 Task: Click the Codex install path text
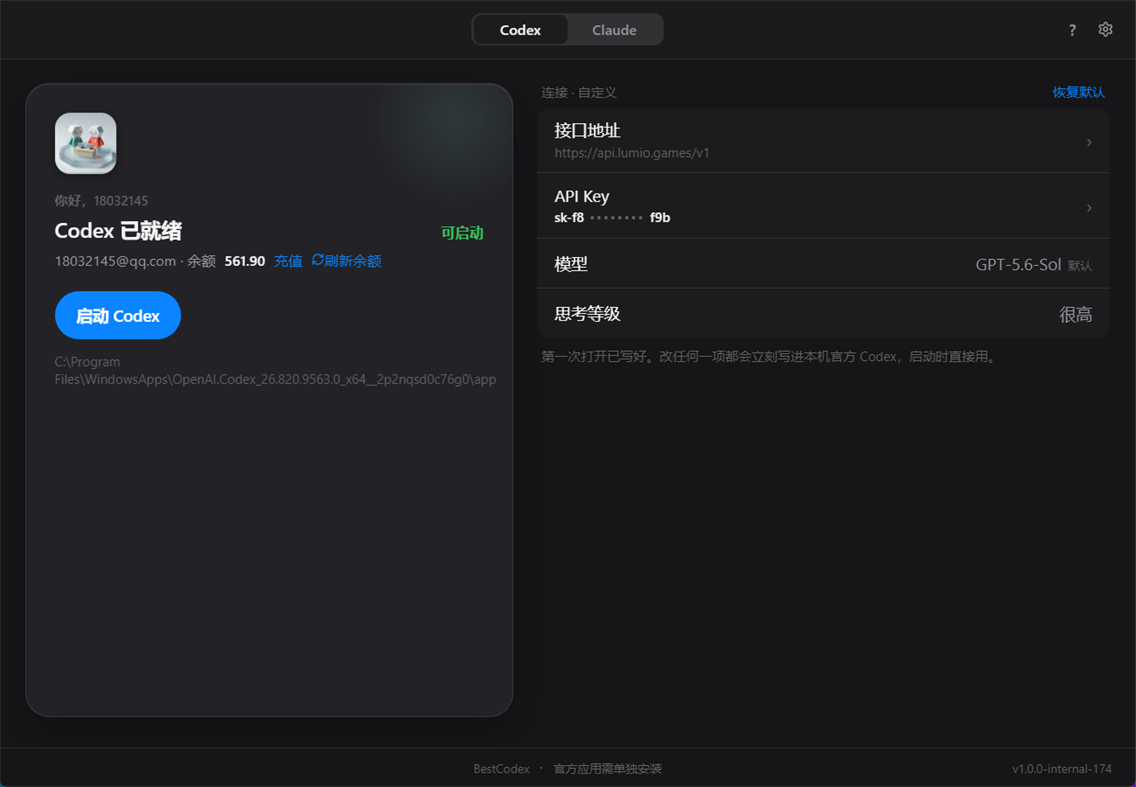tap(275, 370)
